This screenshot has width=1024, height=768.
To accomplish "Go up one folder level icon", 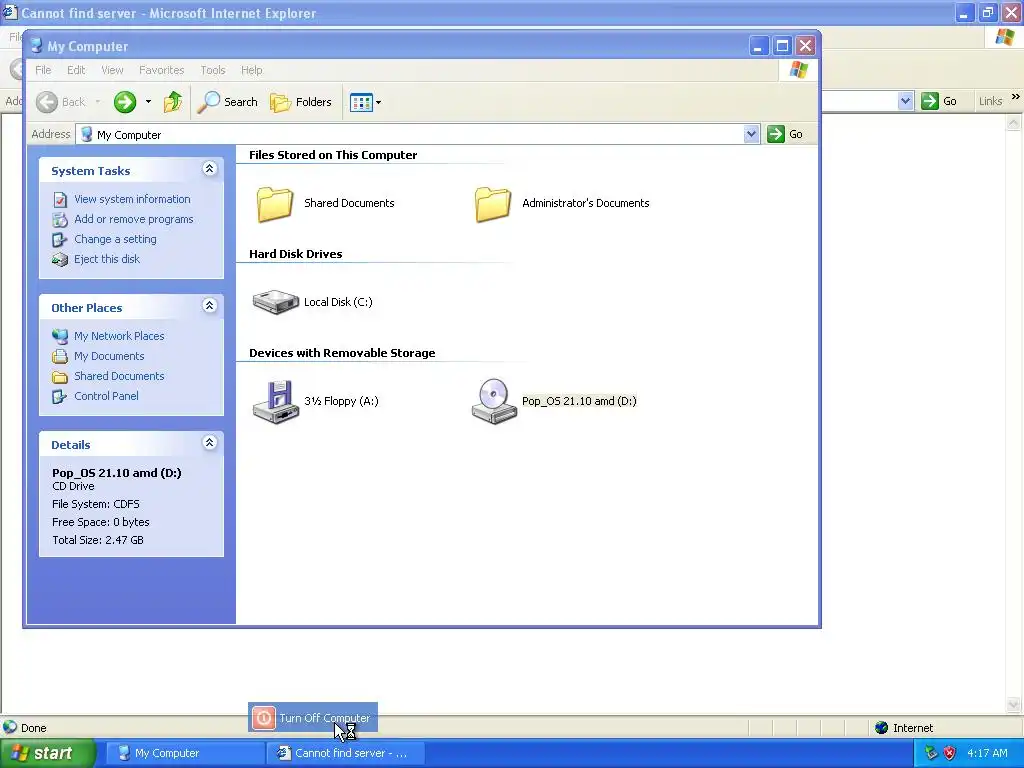I will tap(173, 102).
